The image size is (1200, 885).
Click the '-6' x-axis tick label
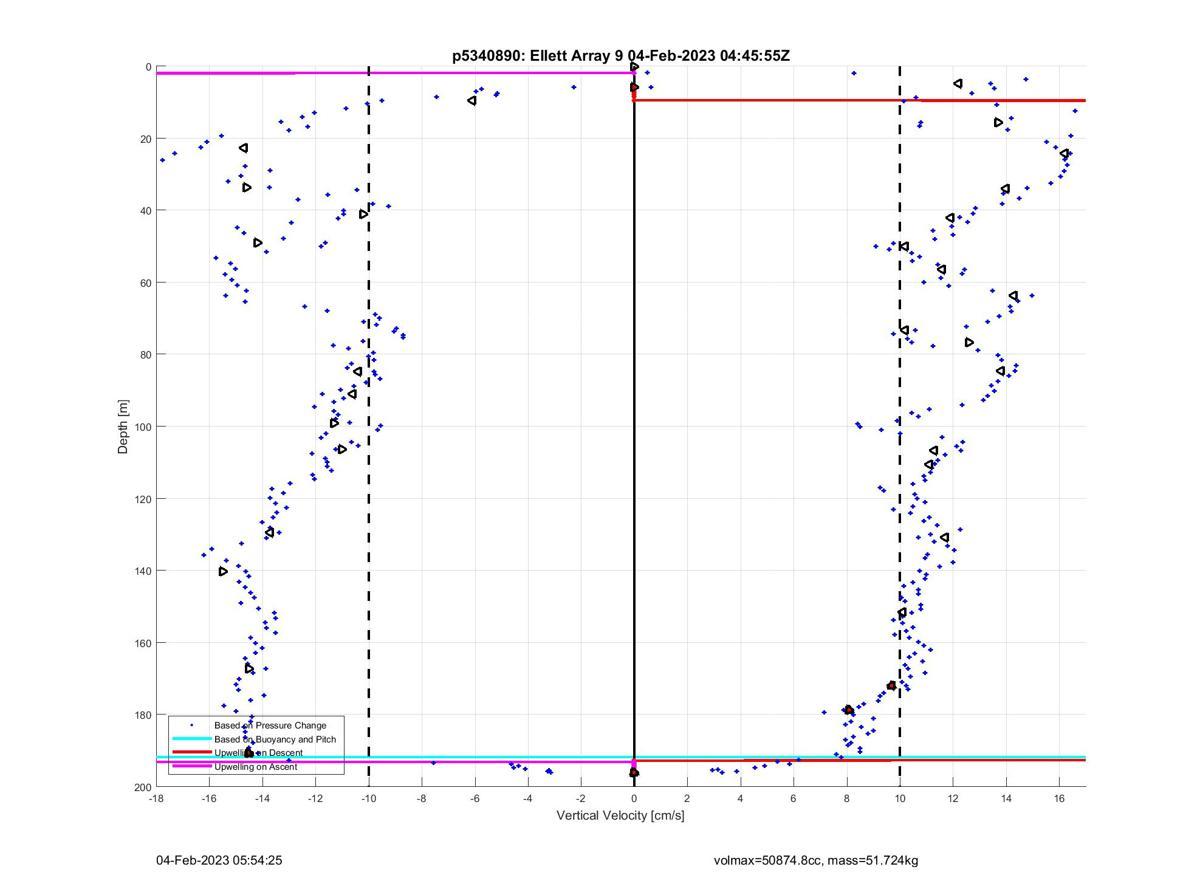[x=474, y=798]
